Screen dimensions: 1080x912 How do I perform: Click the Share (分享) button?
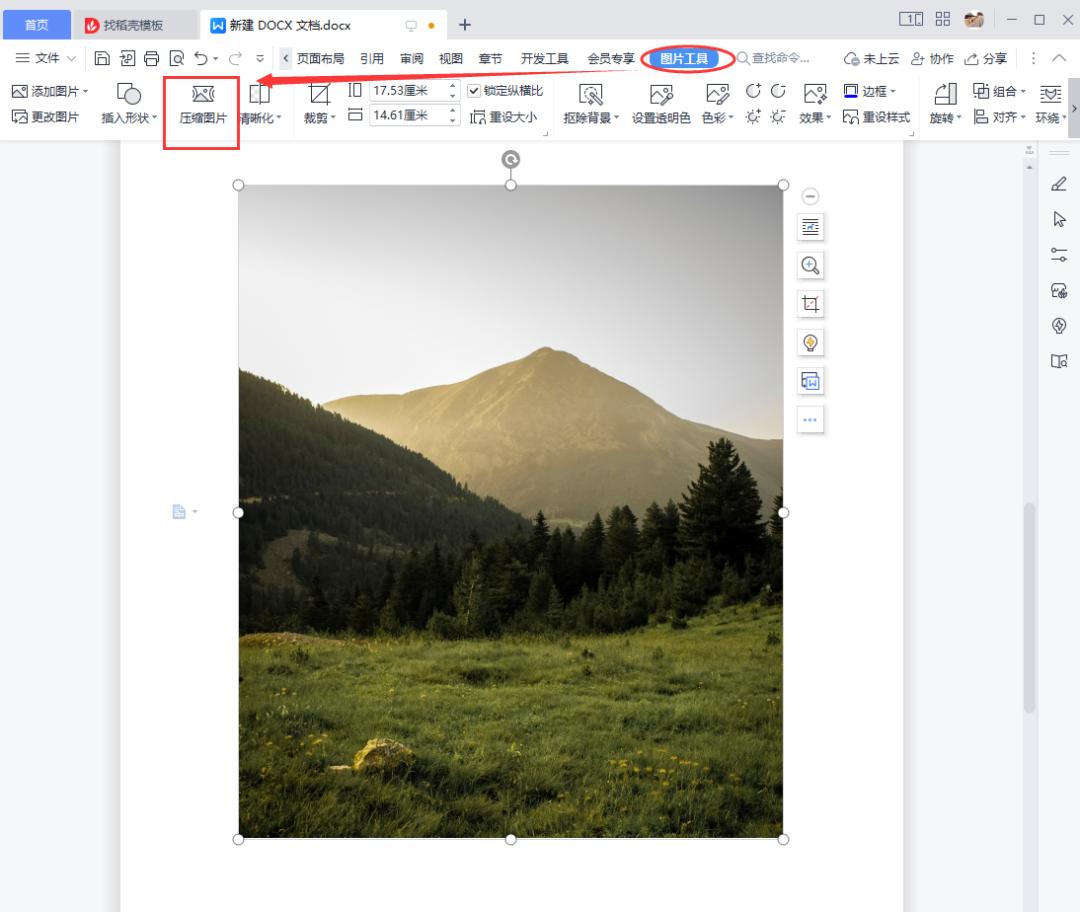coord(986,58)
